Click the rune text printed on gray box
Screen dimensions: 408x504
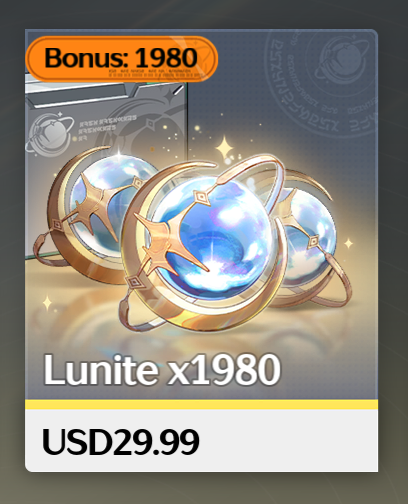click(107, 126)
